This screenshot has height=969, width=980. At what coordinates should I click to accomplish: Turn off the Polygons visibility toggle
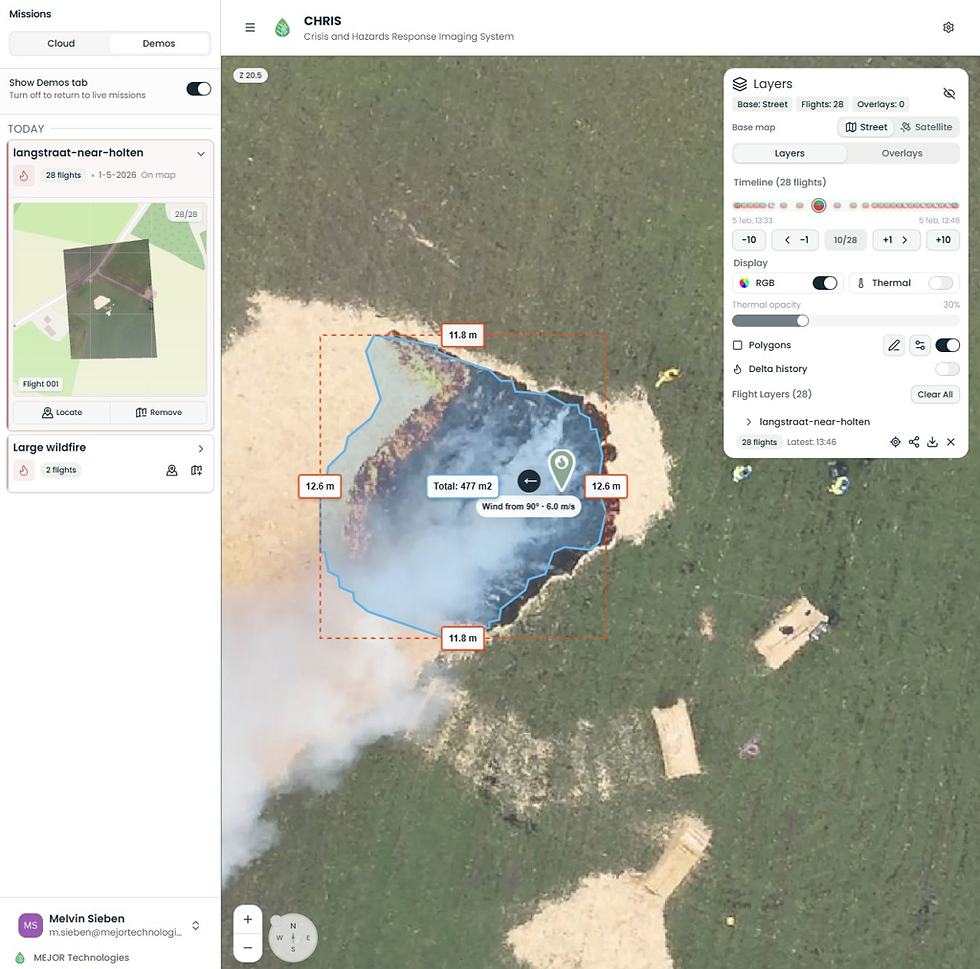948,345
